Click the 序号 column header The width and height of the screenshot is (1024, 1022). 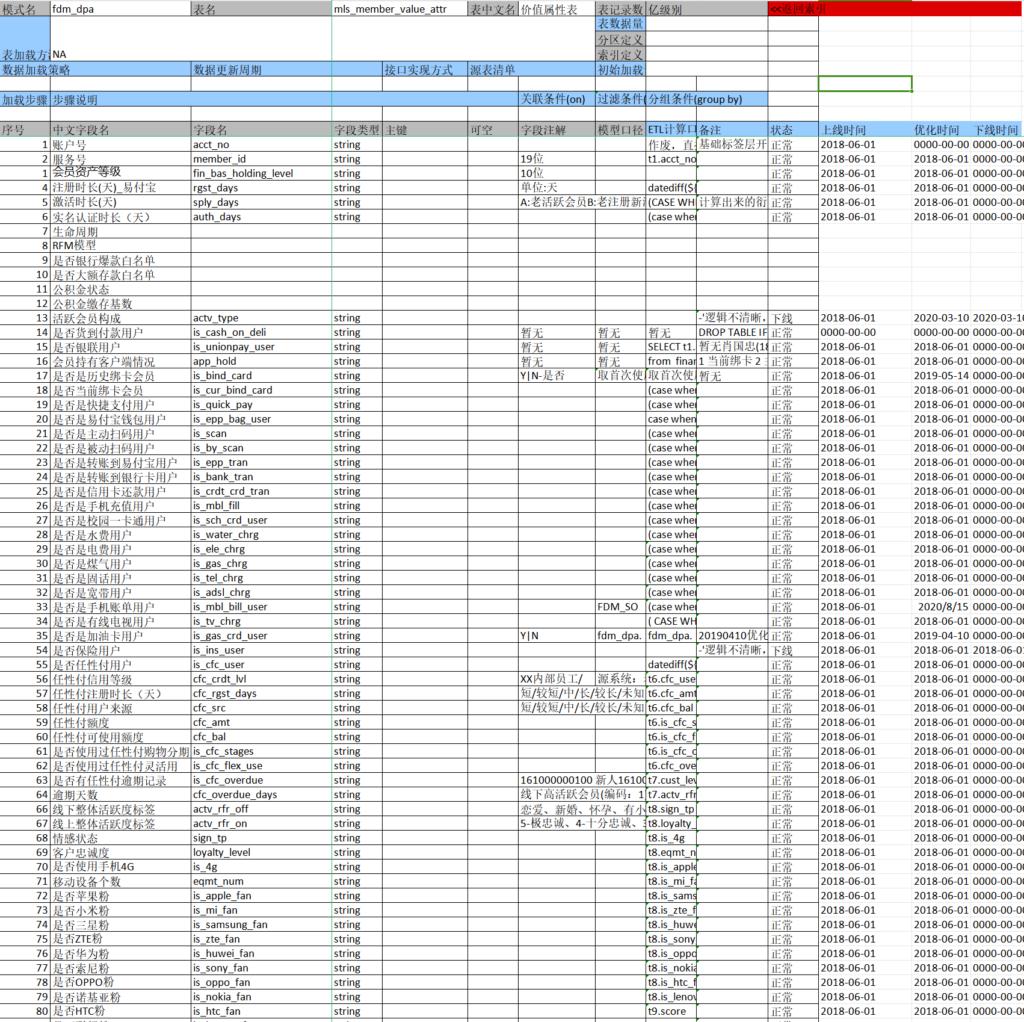pyautogui.click(x=25, y=130)
